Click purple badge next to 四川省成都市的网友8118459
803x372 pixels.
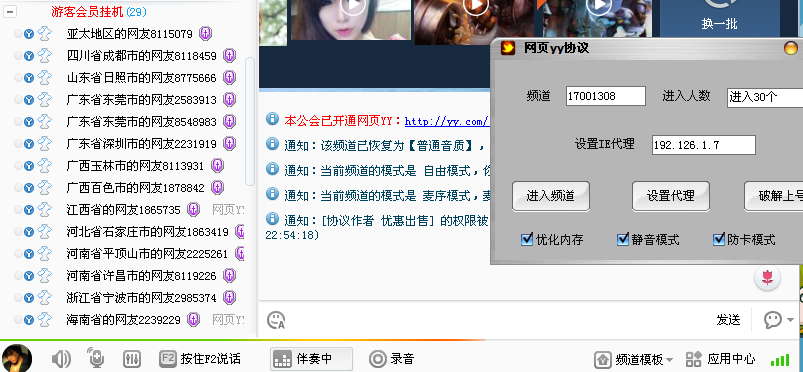pyautogui.click(x=229, y=55)
